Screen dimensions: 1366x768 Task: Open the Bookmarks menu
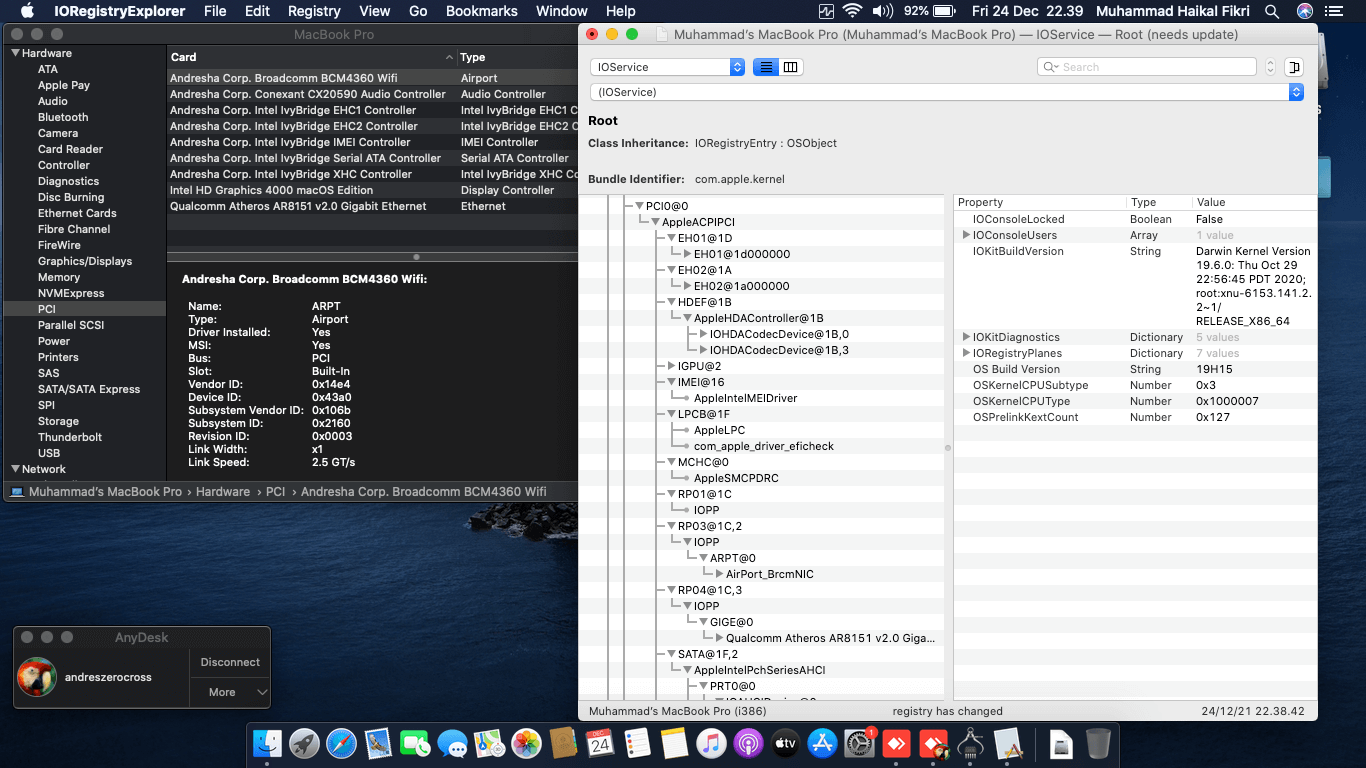coord(481,11)
